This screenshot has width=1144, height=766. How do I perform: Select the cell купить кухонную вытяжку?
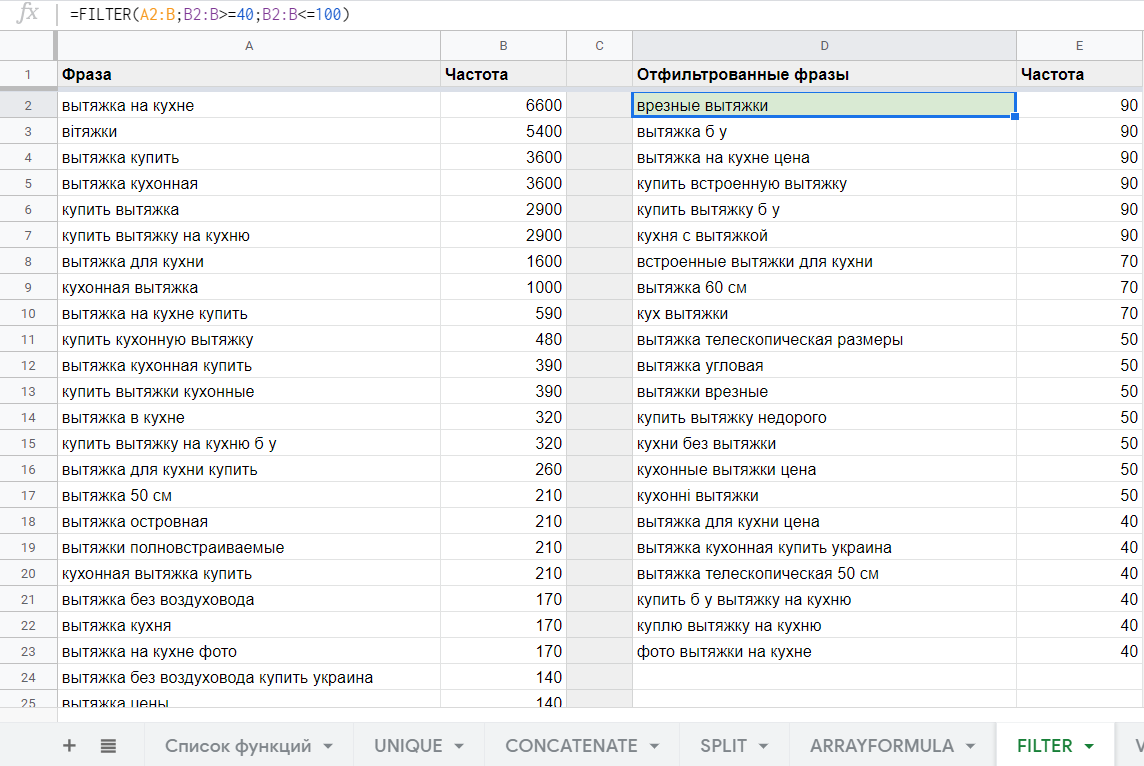tap(249, 340)
